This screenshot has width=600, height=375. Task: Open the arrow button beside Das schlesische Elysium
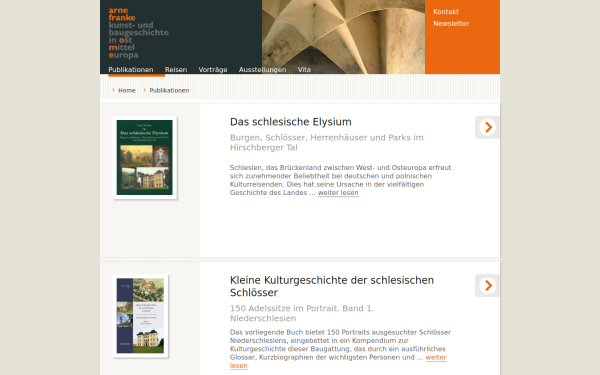pos(488,127)
